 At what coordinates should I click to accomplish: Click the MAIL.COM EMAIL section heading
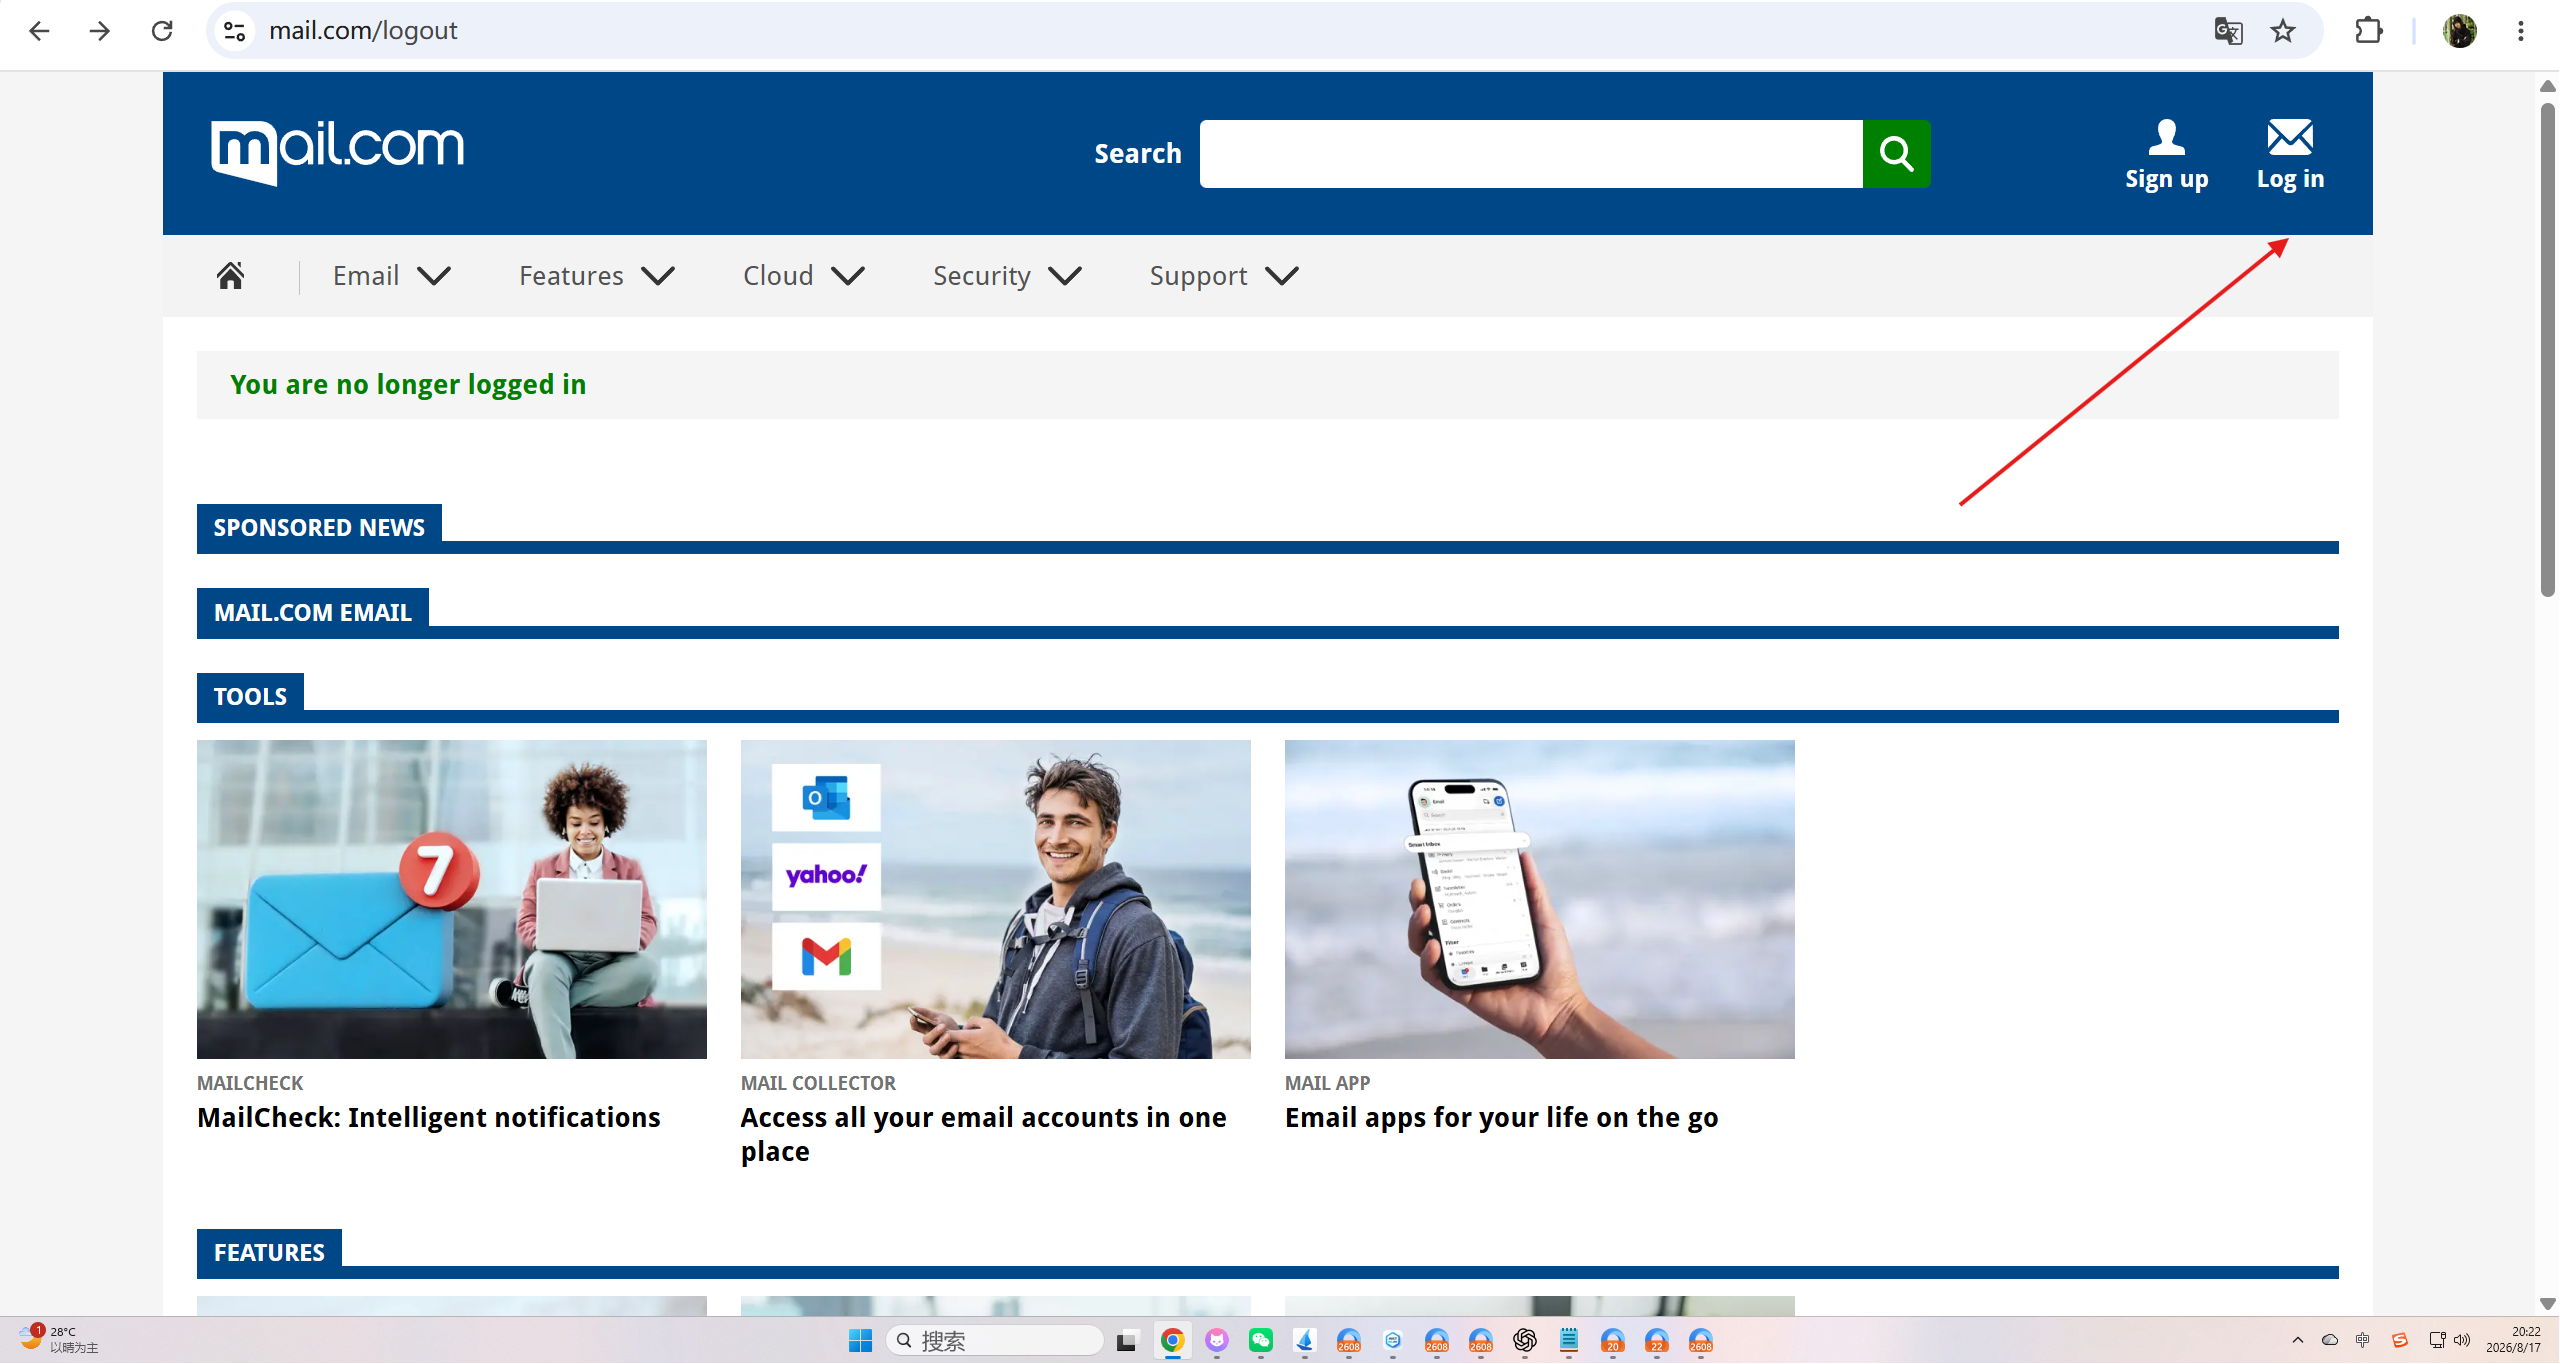[313, 612]
